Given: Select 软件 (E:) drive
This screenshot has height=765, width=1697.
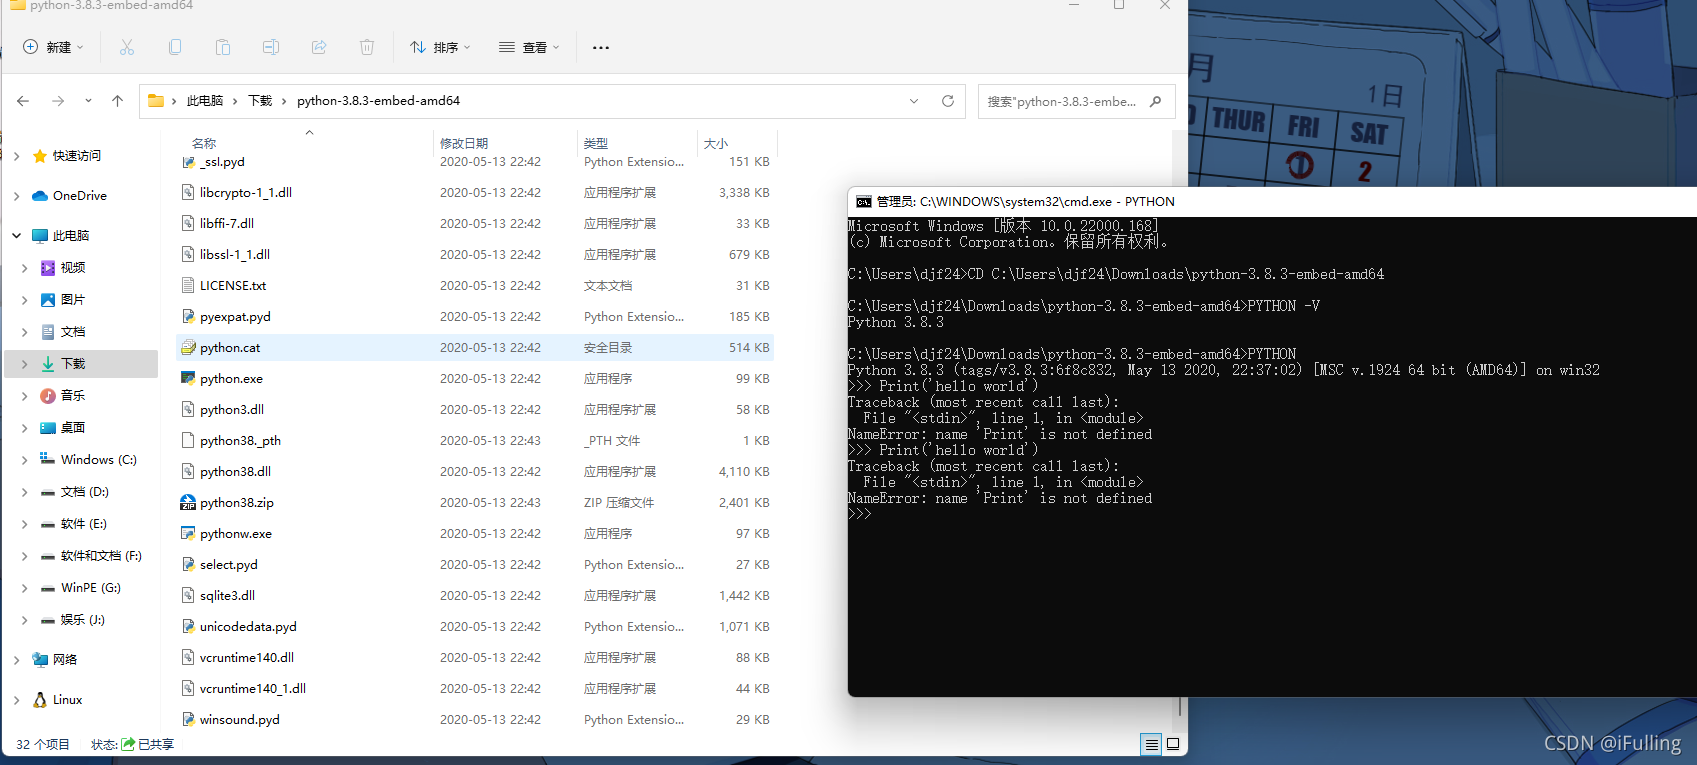Looking at the screenshot, I should click(84, 524).
